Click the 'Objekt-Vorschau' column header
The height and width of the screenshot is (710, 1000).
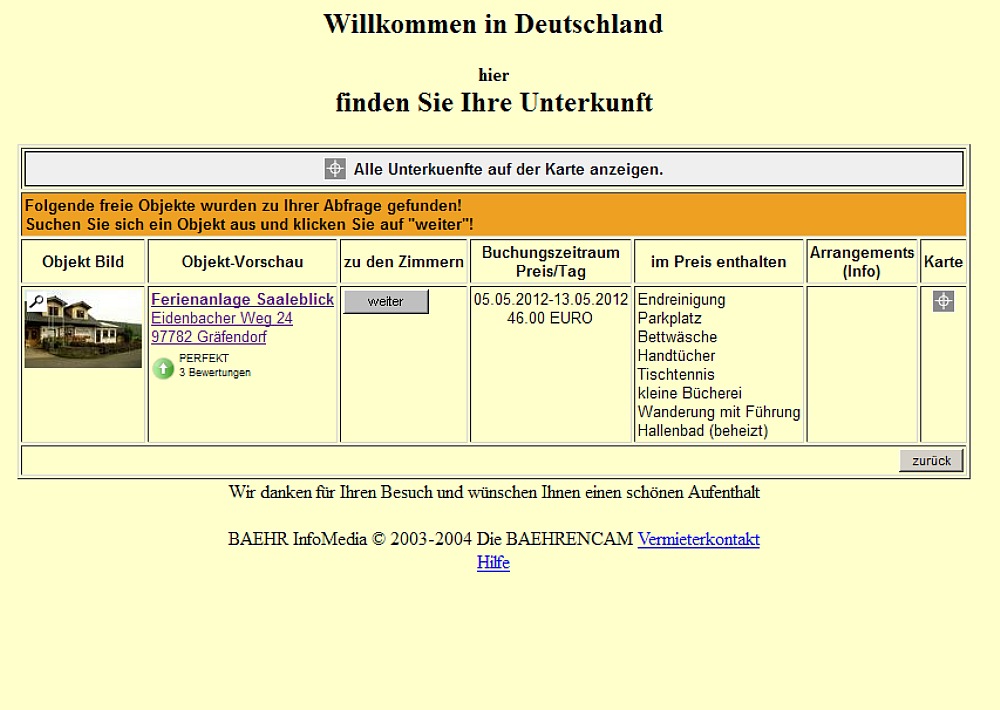[x=242, y=262]
